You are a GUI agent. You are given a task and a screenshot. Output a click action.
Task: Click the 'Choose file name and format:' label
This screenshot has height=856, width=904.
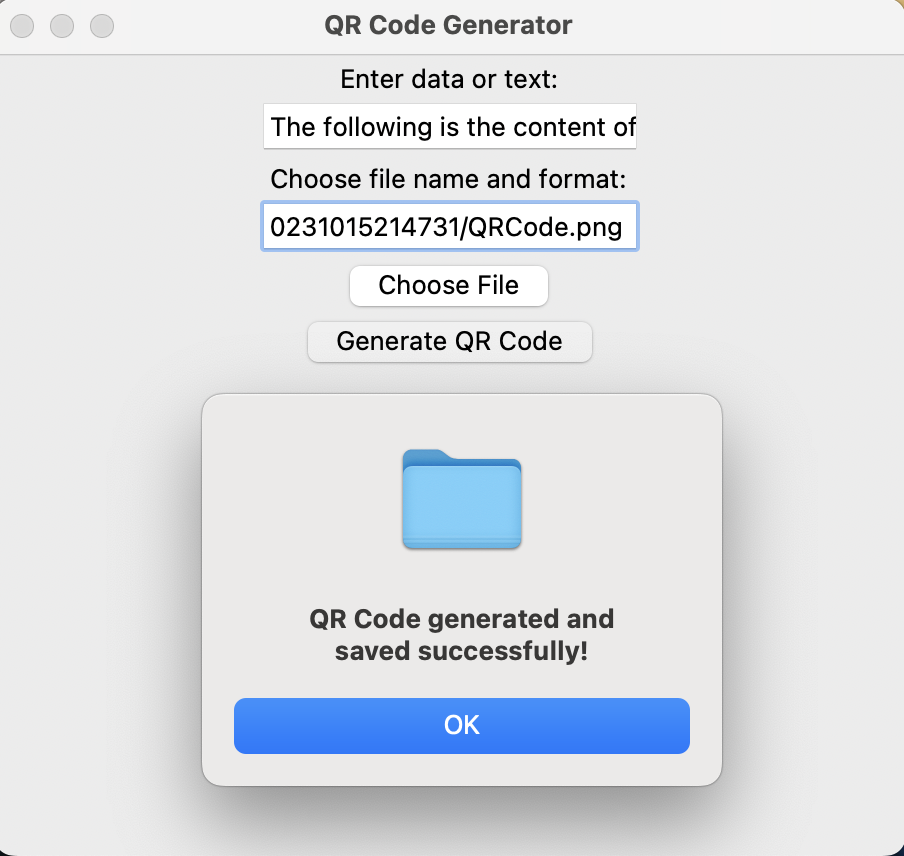tap(449, 180)
